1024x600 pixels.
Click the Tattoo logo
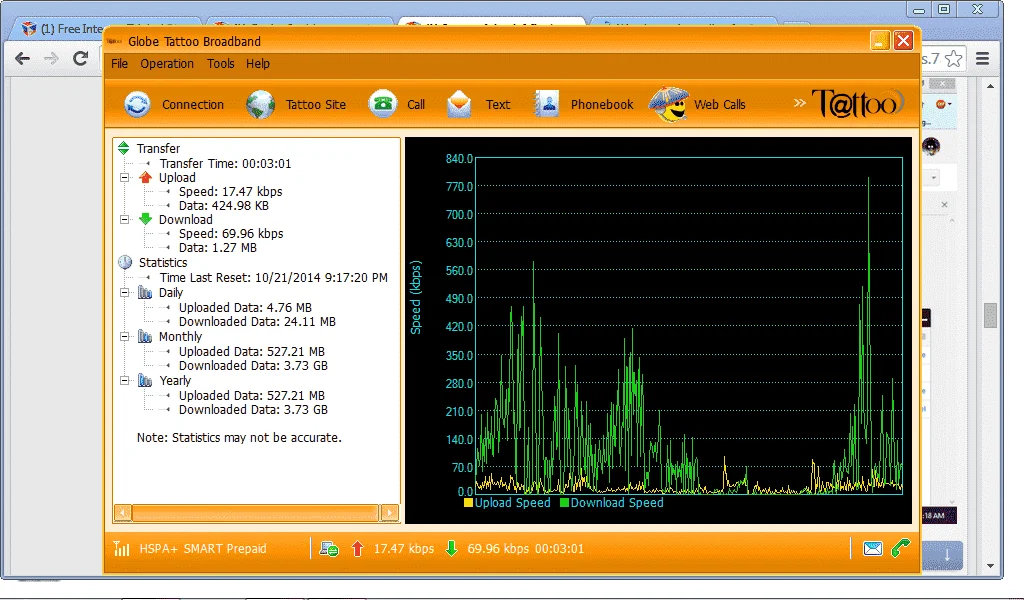pyautogui.click(x=857, y=103)
